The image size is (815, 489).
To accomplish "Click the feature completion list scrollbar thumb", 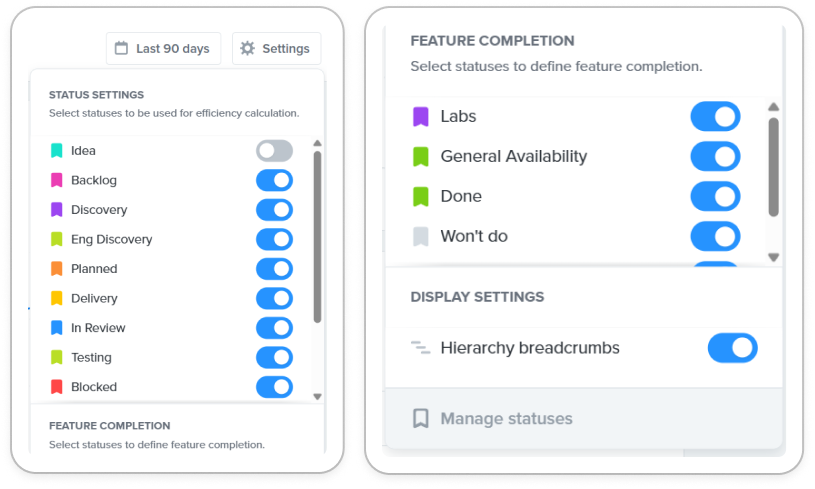I will click(773, 166).
